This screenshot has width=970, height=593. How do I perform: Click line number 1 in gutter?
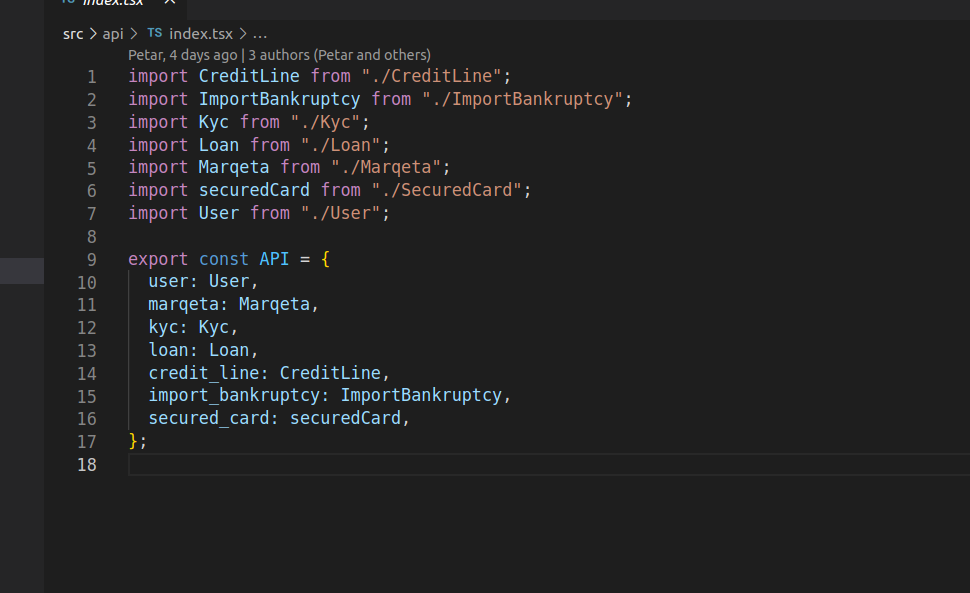[x=92, y=77]
